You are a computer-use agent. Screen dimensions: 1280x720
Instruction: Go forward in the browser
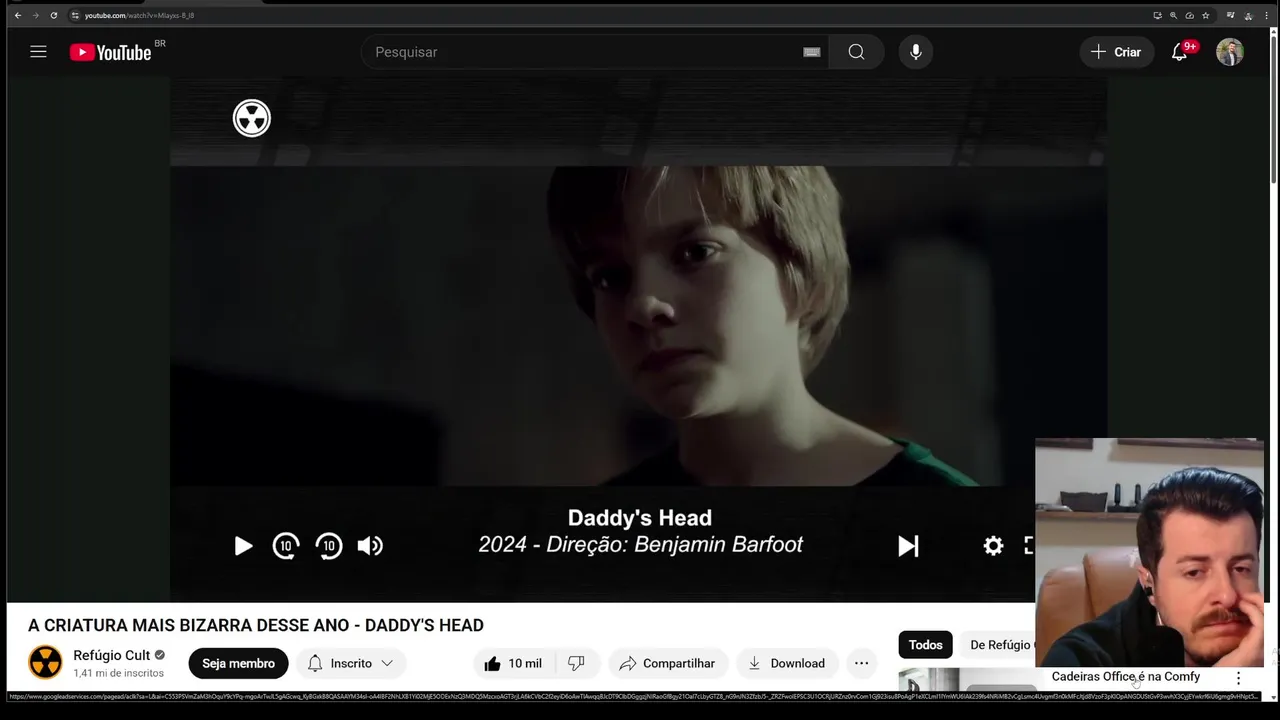pos(35,15)
